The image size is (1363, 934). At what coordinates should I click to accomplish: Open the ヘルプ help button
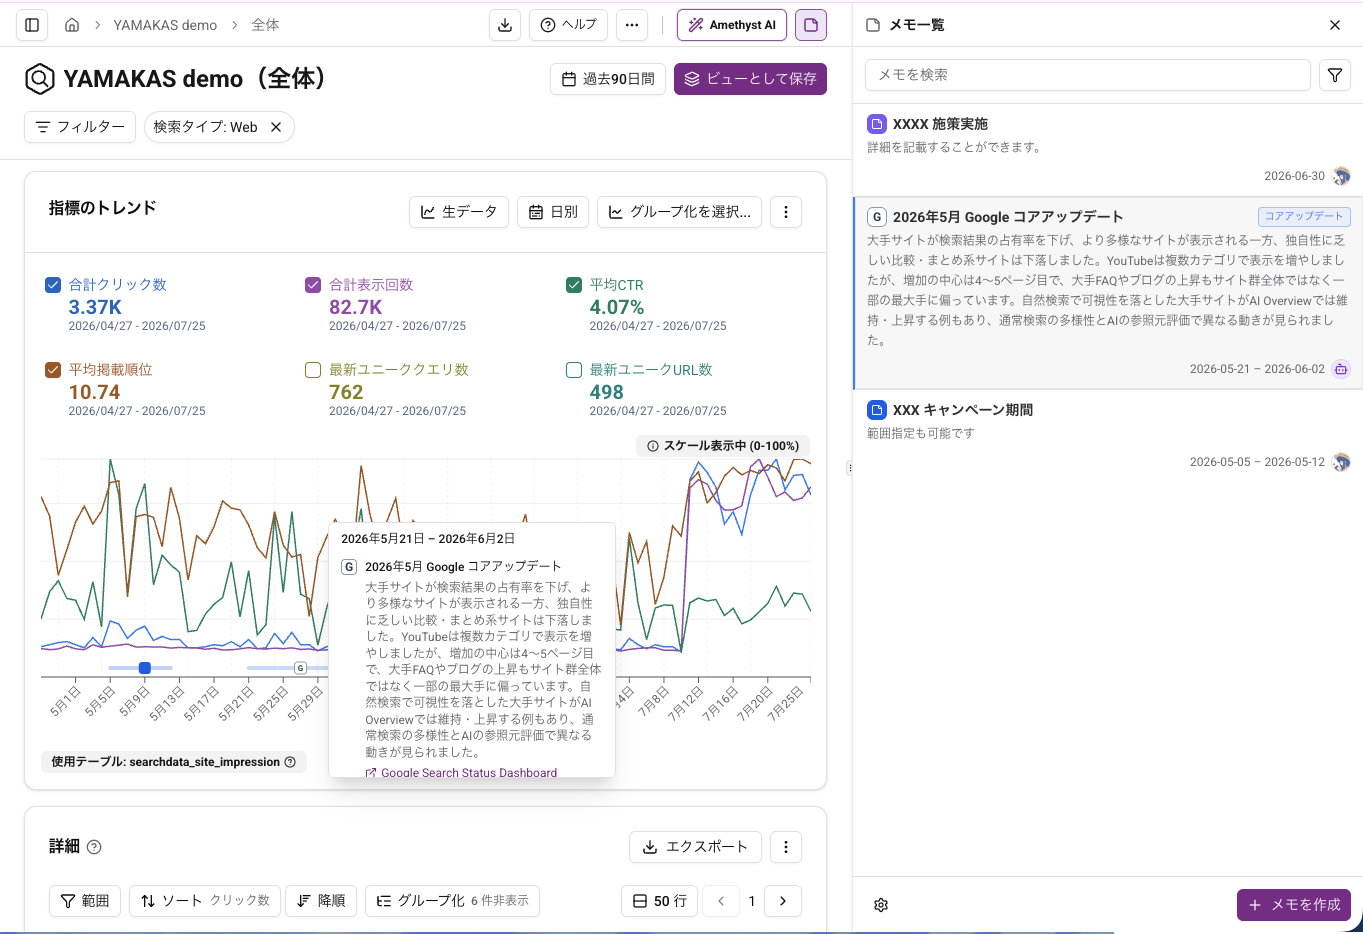click(x=569, y=25)
